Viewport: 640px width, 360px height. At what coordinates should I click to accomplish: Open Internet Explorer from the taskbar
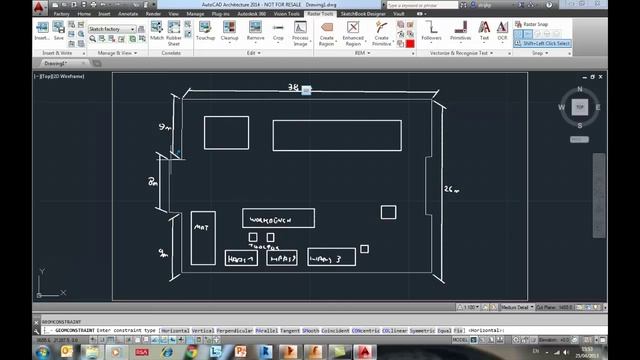(167, 352)
